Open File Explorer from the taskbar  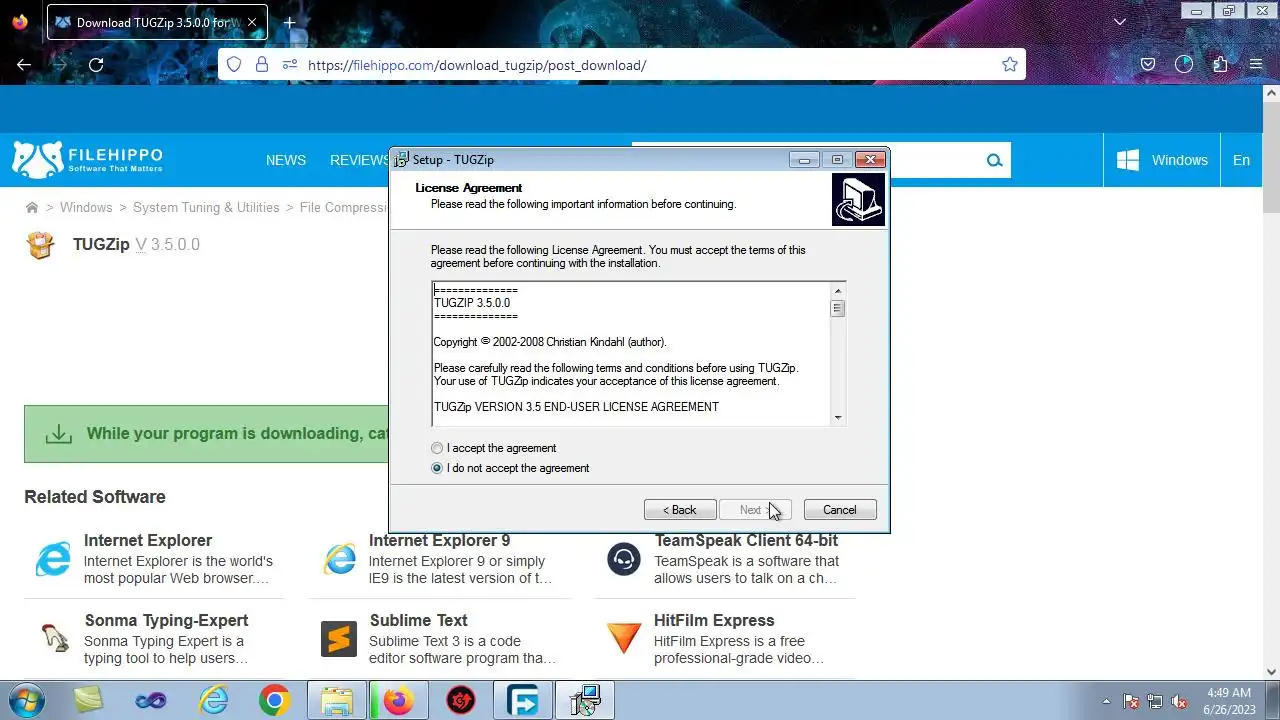337,701
